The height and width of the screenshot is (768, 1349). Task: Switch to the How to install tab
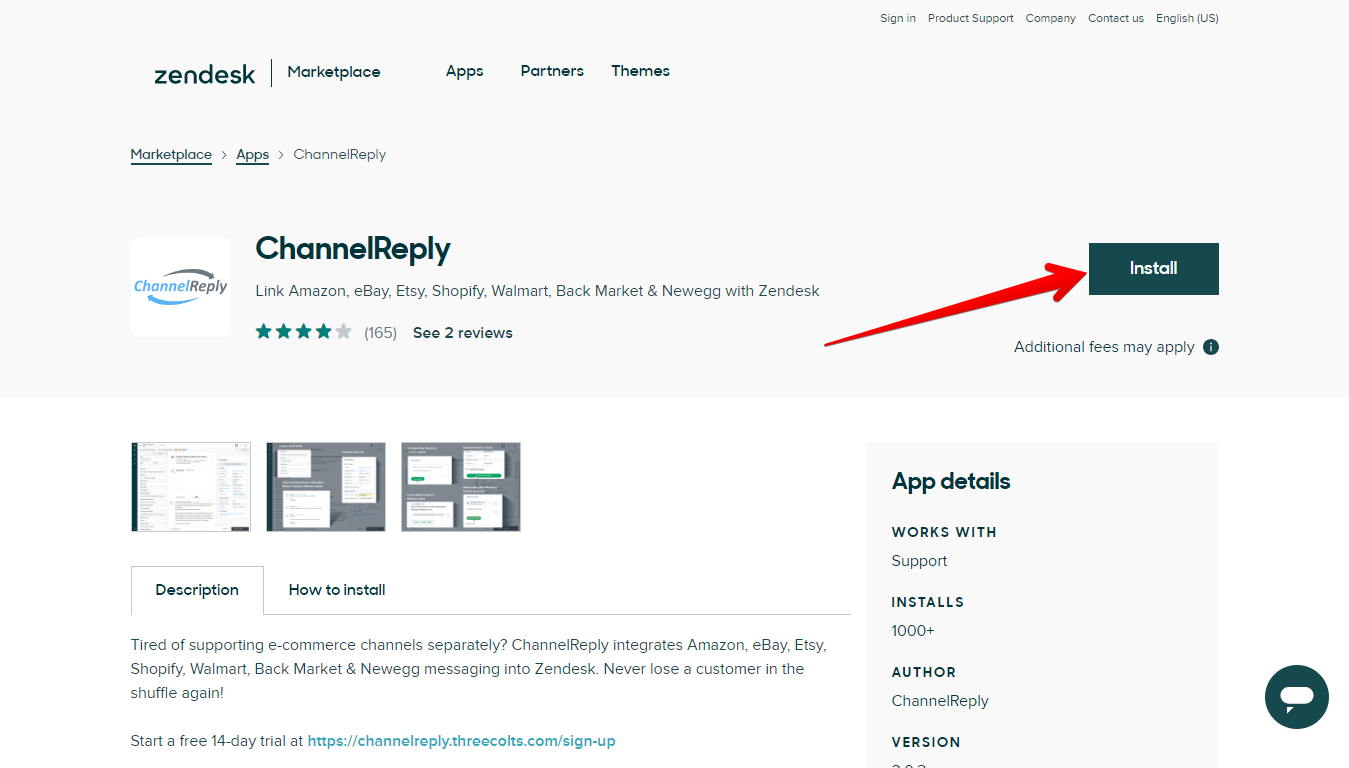[x=337, y=590]
